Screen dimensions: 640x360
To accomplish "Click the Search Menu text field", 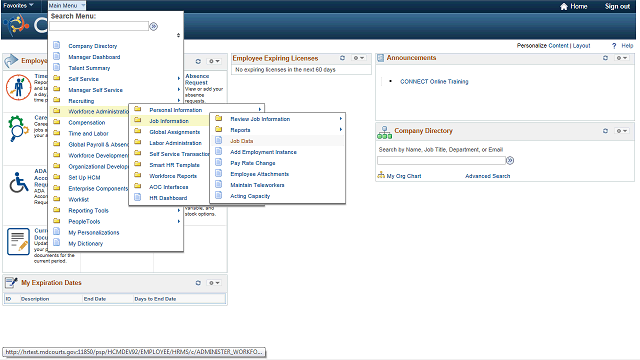I will 99,26.
